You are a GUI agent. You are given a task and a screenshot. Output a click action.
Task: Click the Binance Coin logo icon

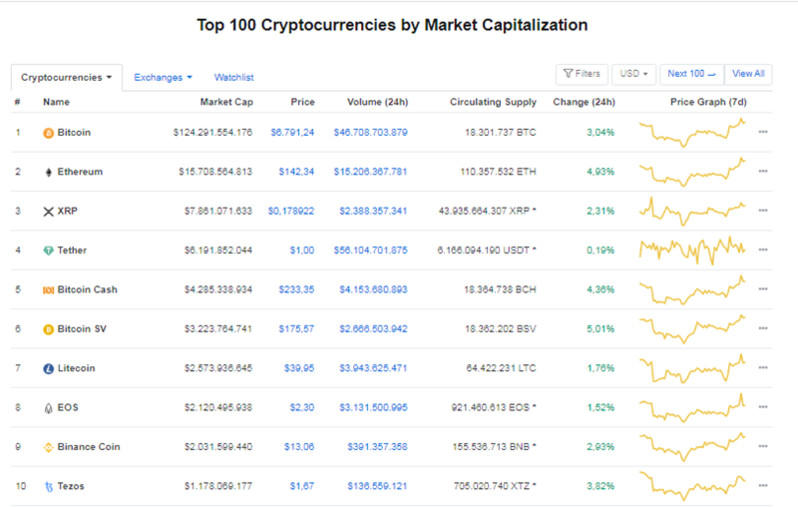[x=48, y=447]
